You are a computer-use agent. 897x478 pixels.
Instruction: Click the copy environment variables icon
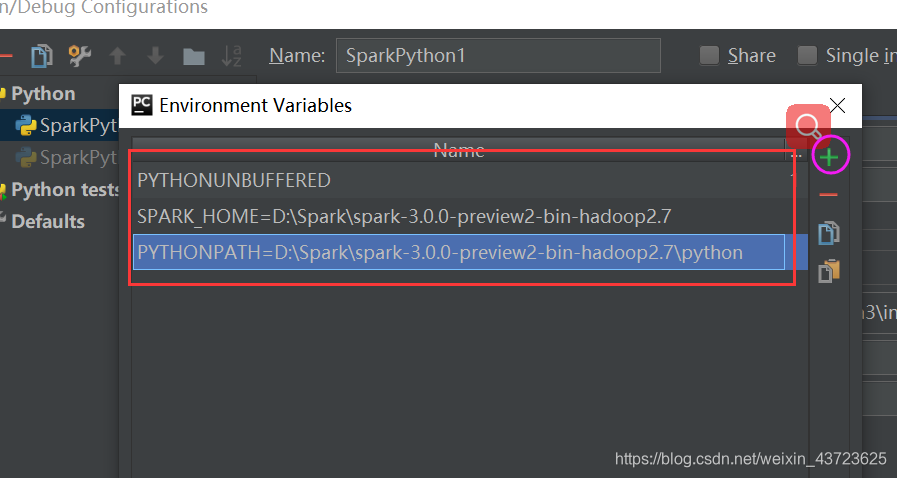click(829, 233)
